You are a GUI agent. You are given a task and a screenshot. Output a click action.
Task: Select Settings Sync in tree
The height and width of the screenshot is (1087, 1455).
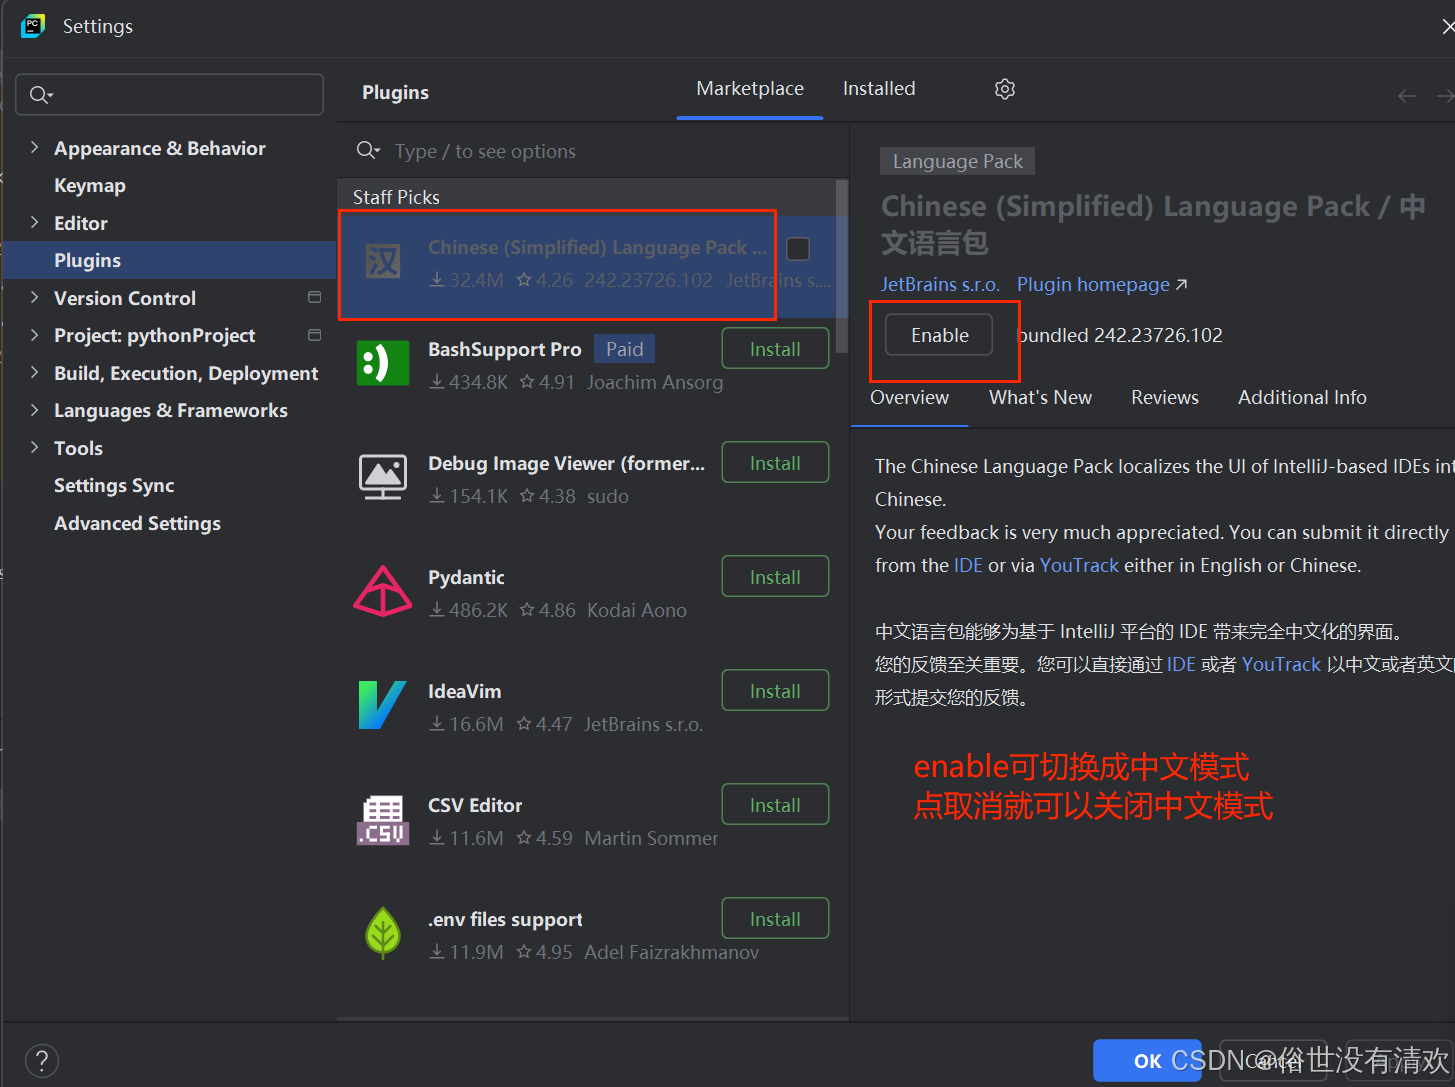coord(114,485)
